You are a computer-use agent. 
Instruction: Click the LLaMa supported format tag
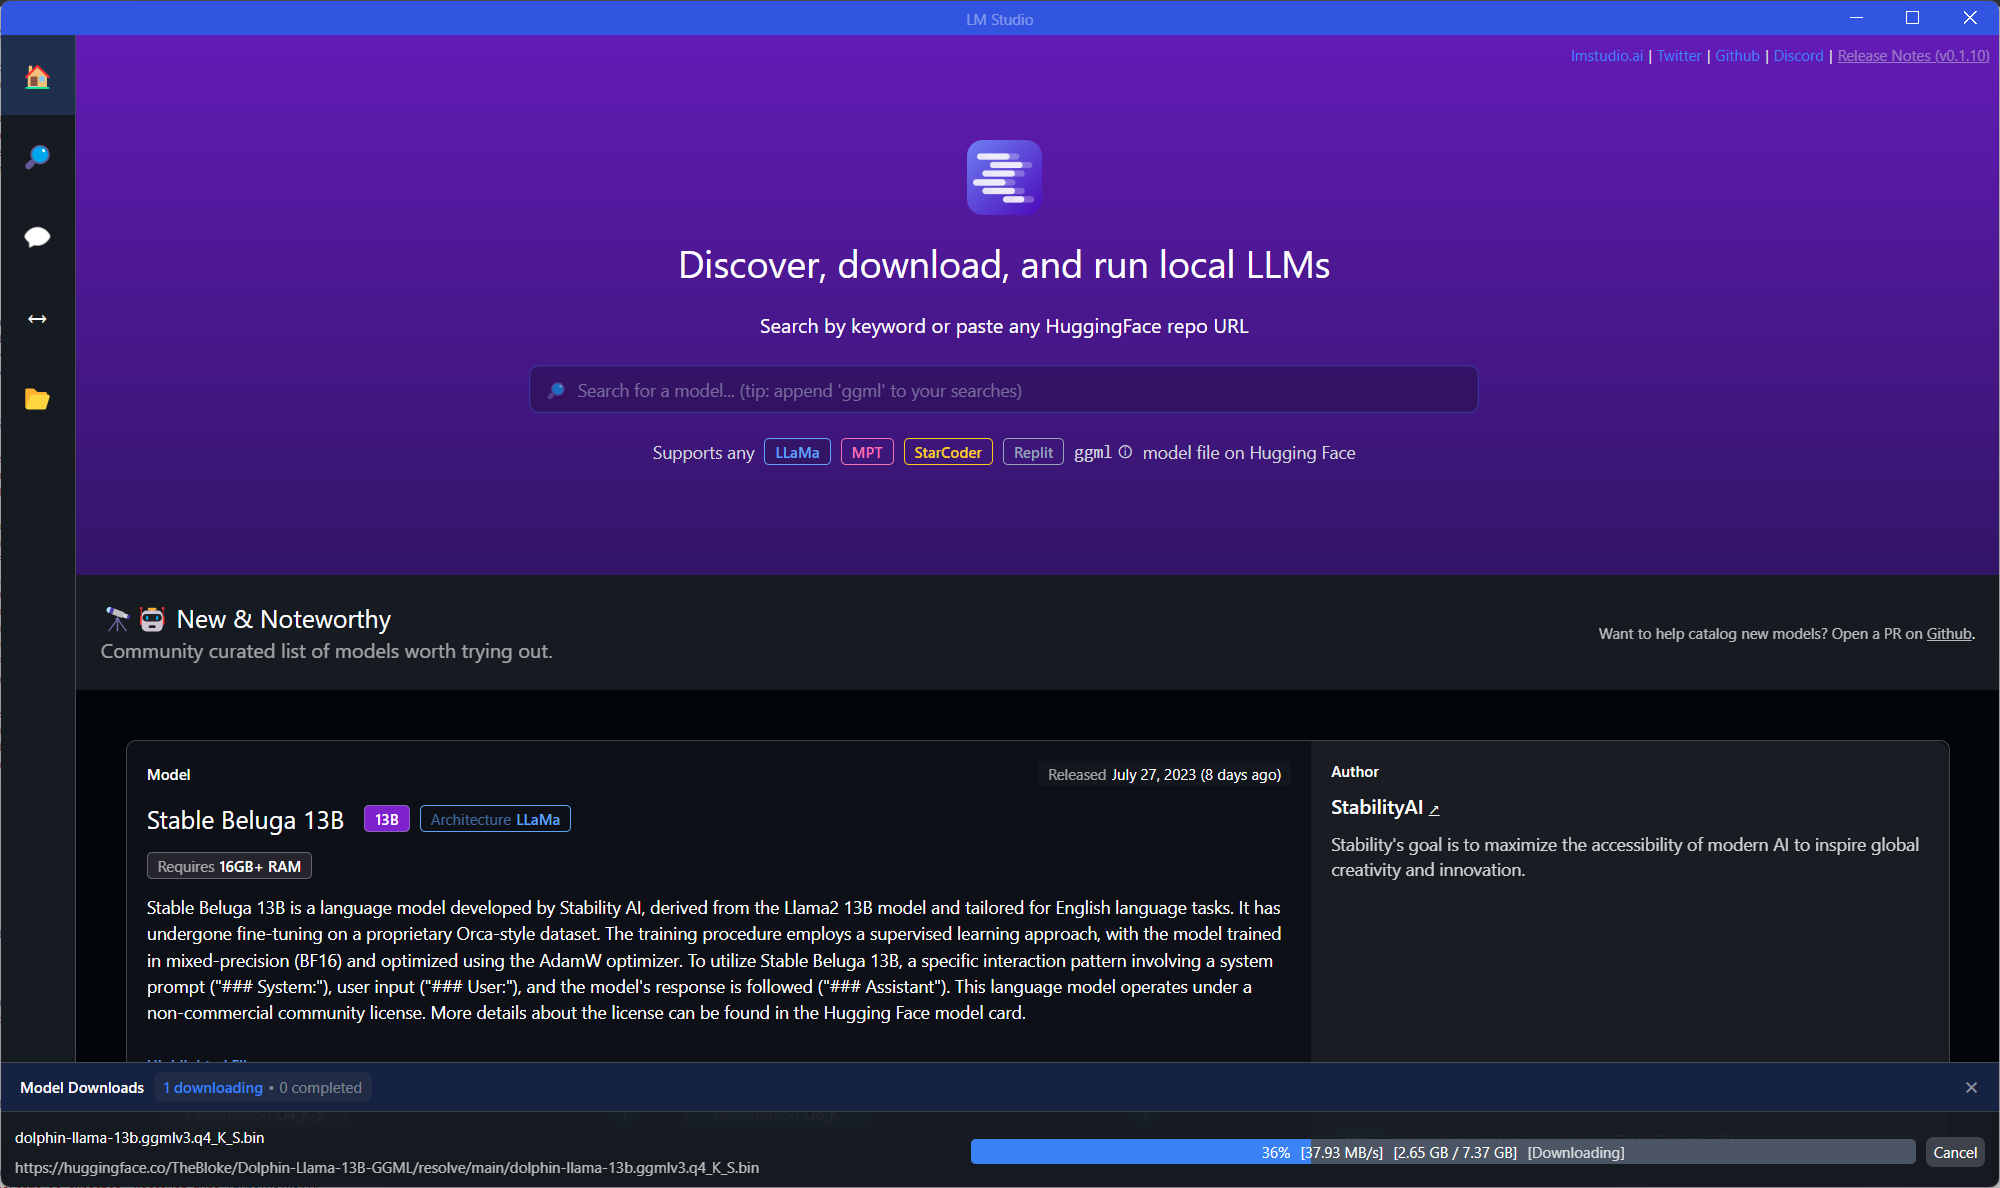coord(797,452)
